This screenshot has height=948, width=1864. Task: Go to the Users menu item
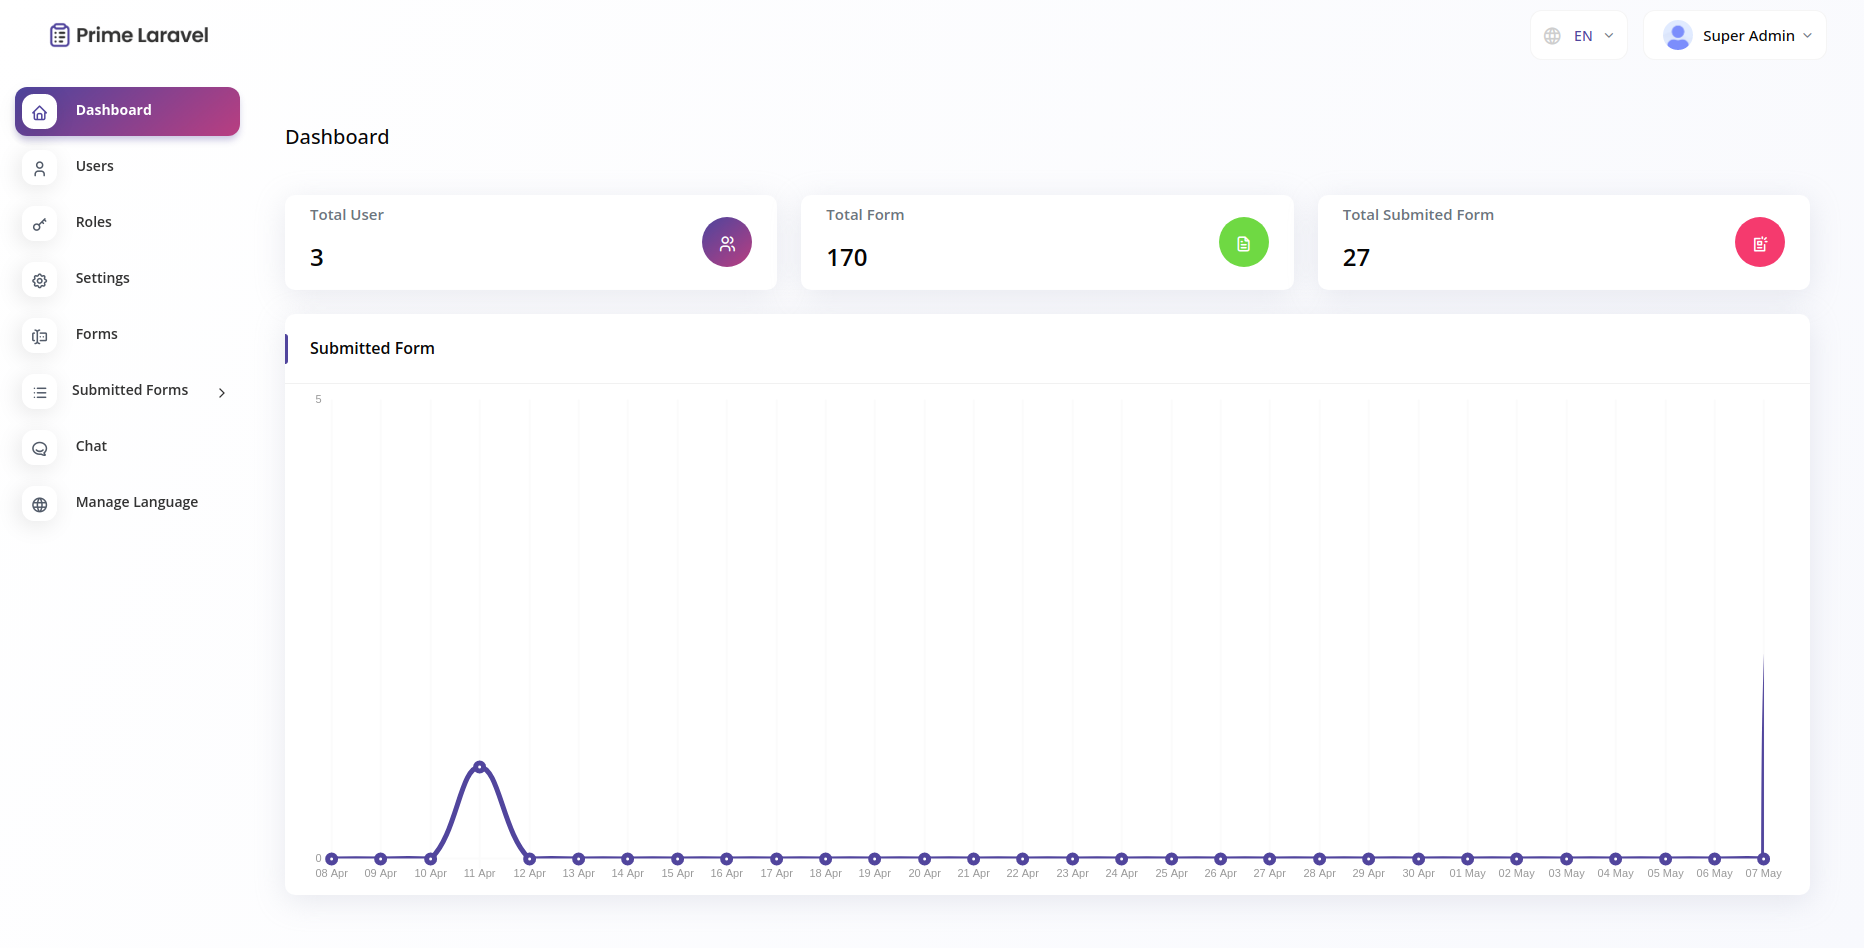tap(95, 166)
